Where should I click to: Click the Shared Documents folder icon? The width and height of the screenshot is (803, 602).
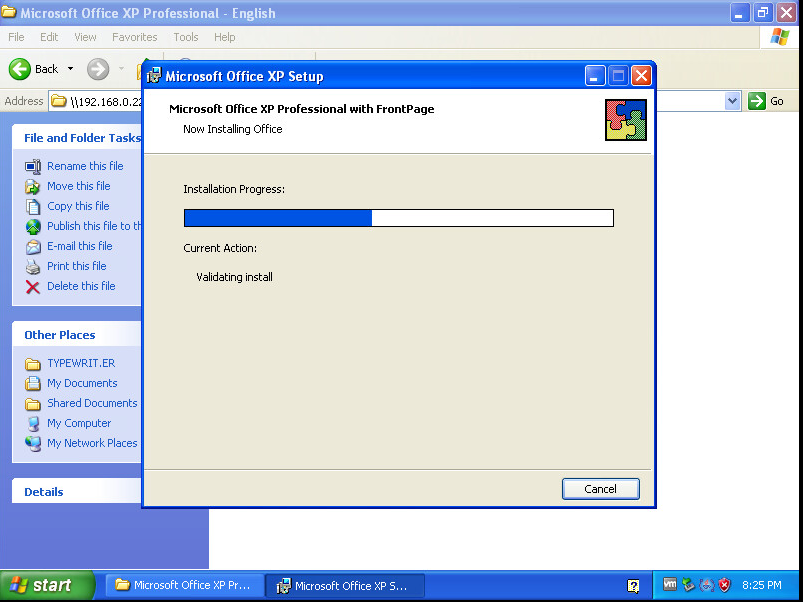click(33, 404)
